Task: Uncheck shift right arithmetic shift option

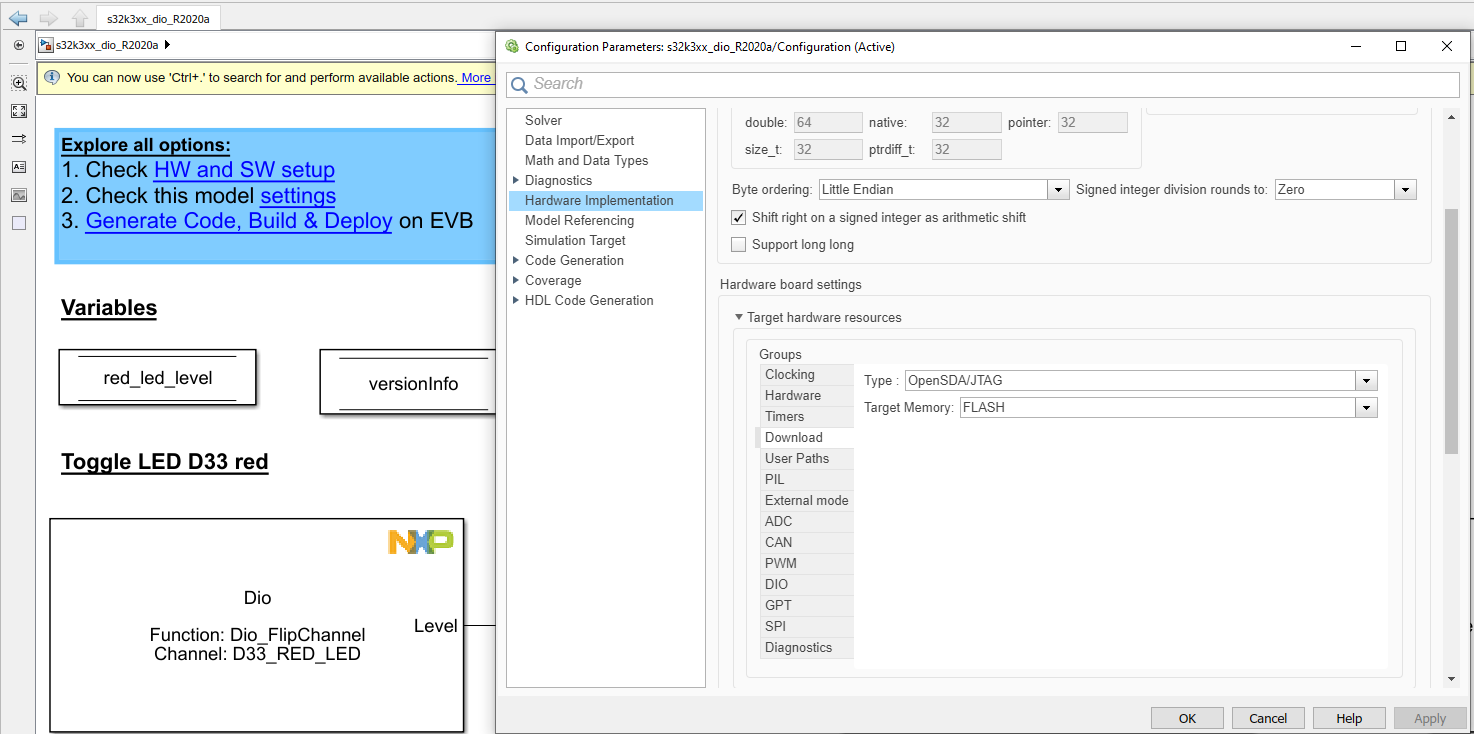Action: tap(738, 217)
